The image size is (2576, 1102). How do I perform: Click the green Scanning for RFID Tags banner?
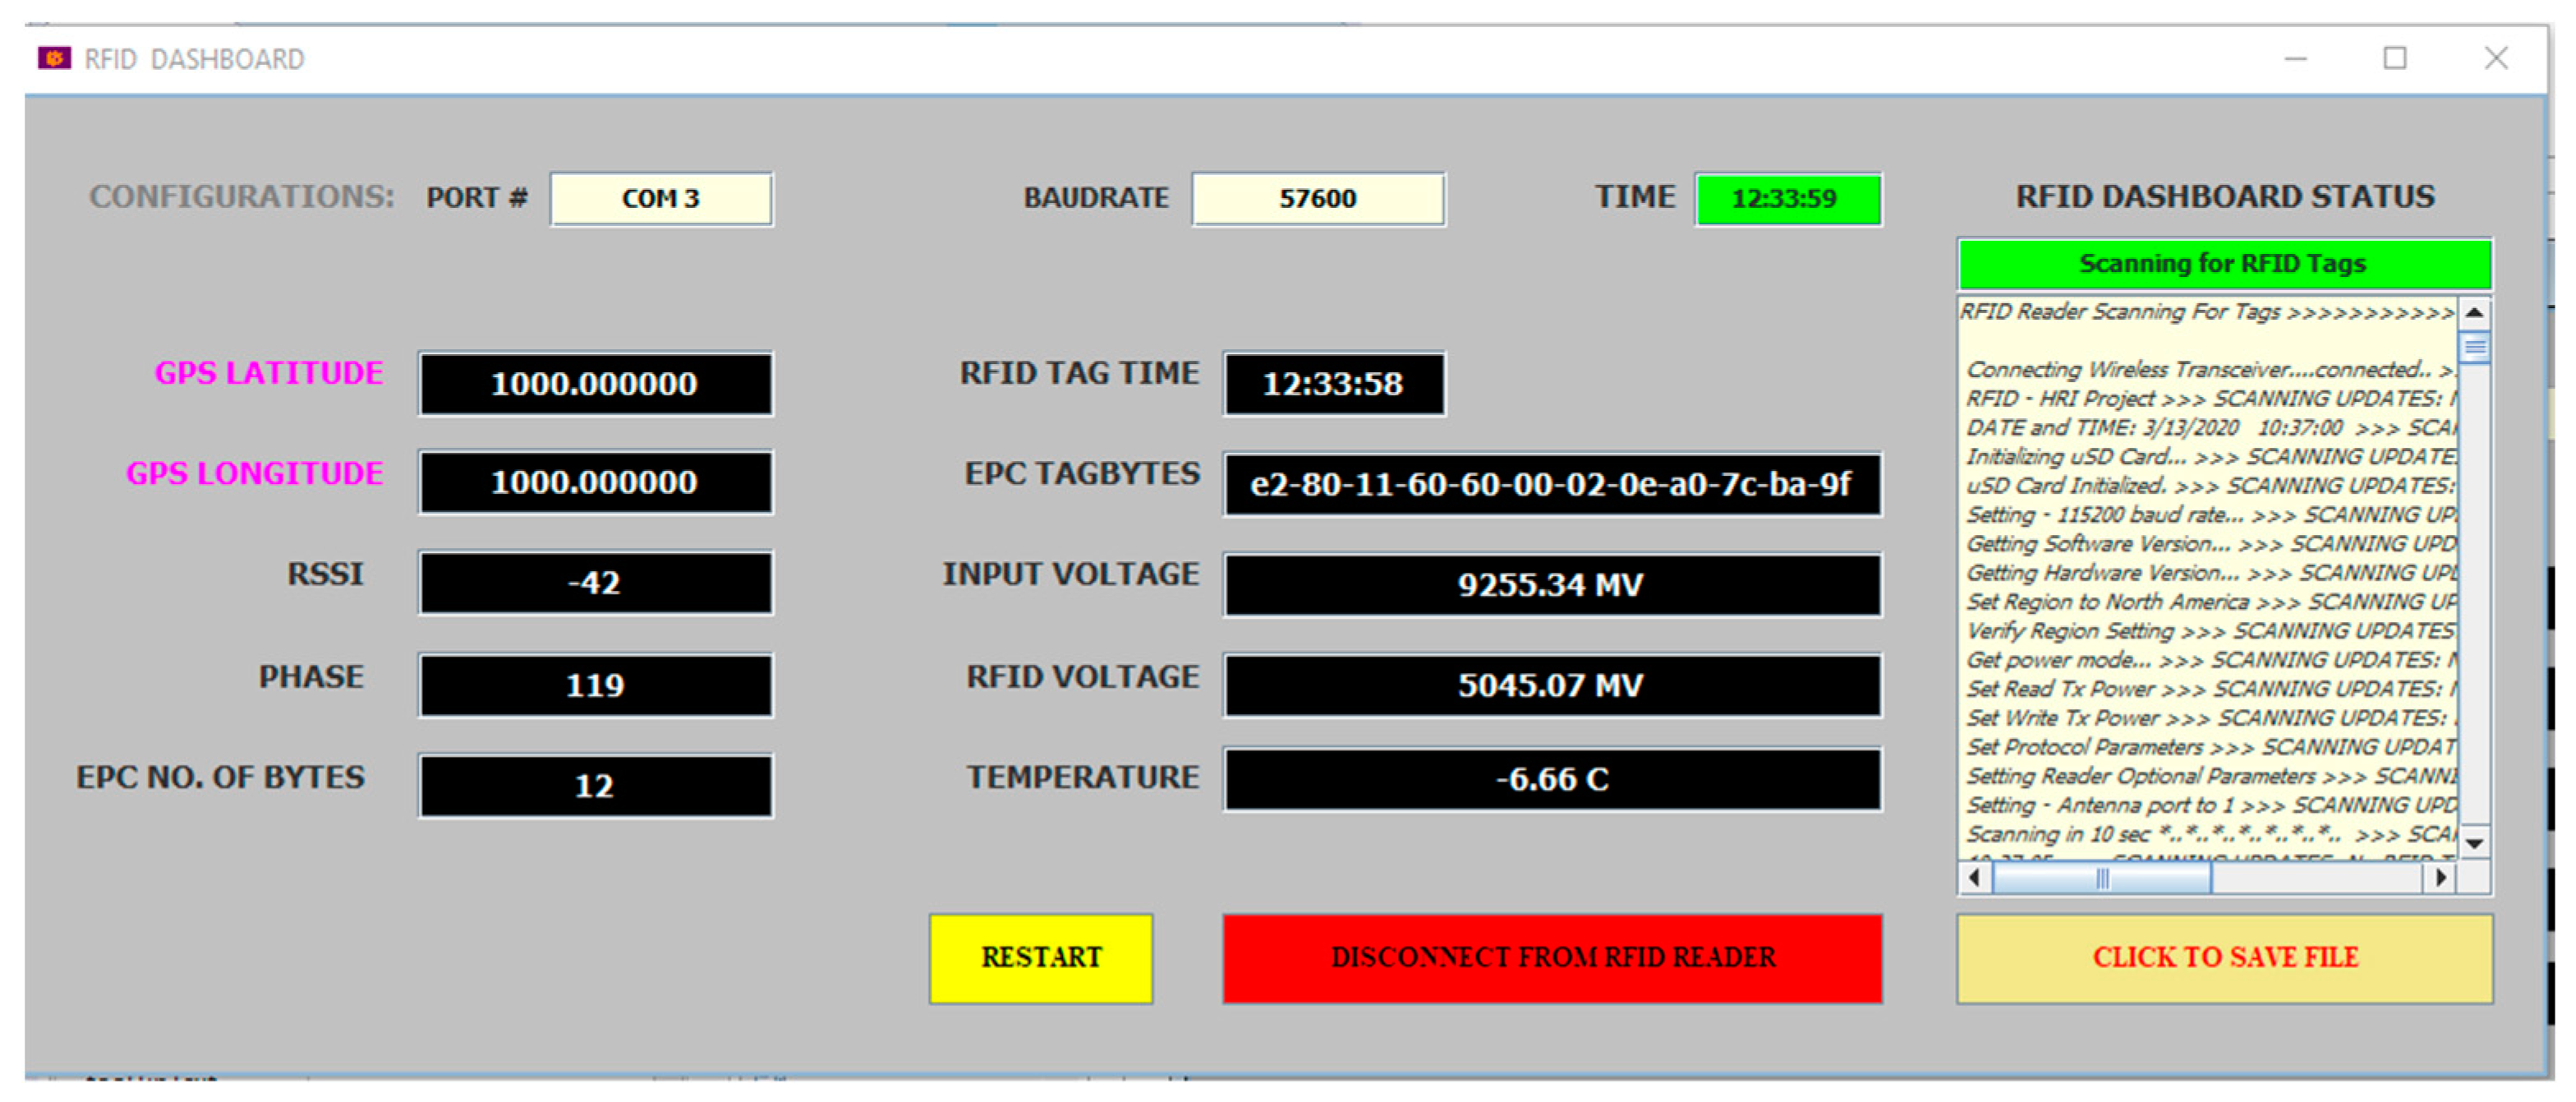coord(2223,264)
